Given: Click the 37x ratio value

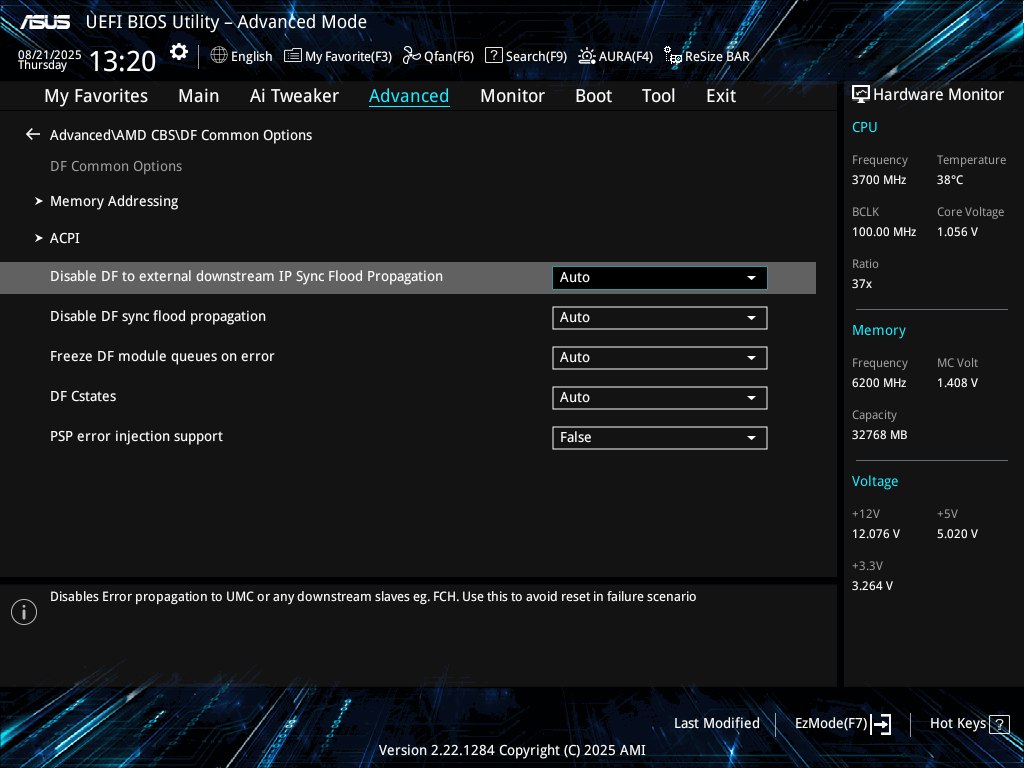Looking at the screenshot, I should pos(861,284).
